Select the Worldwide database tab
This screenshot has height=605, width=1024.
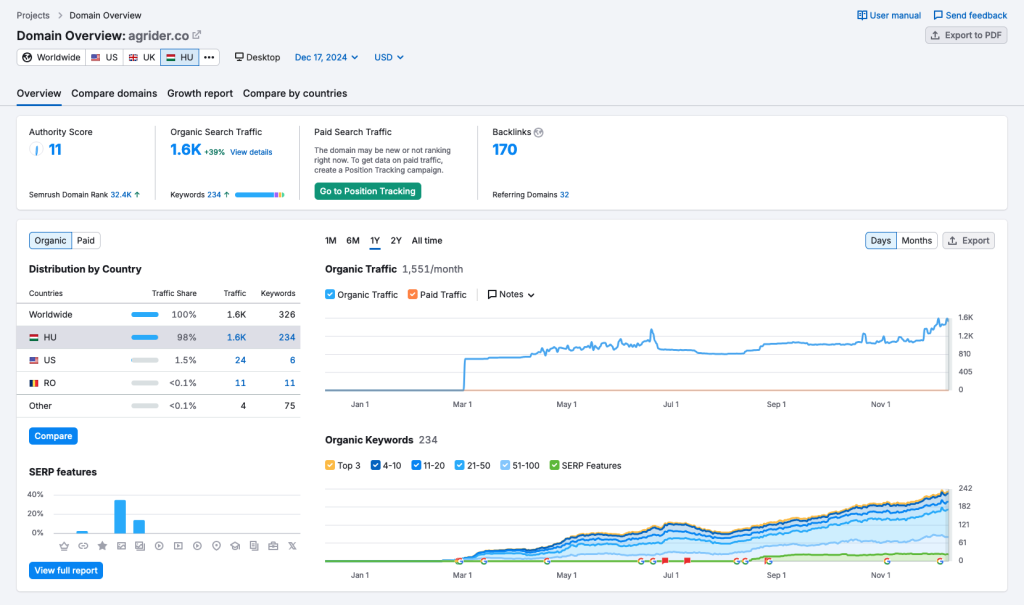[51, 57]
